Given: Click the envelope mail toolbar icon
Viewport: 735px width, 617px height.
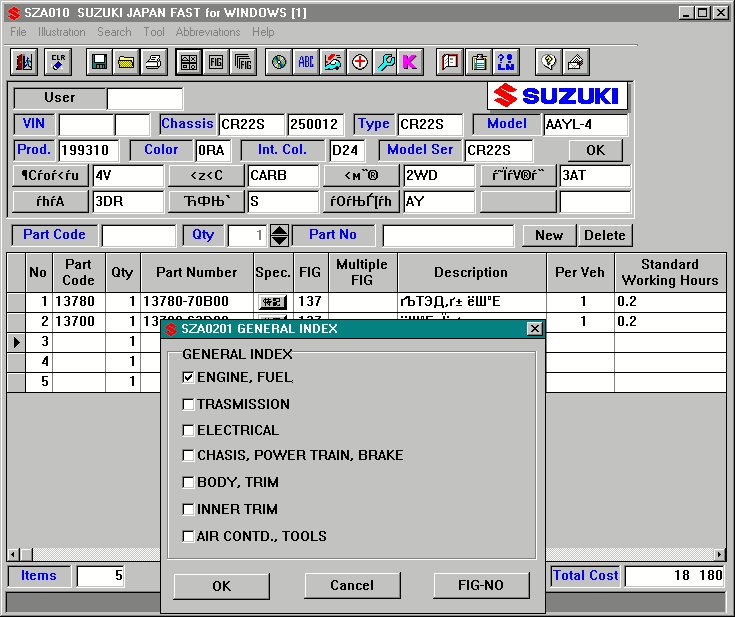Looking at the screenshot, I should [576, 62].
